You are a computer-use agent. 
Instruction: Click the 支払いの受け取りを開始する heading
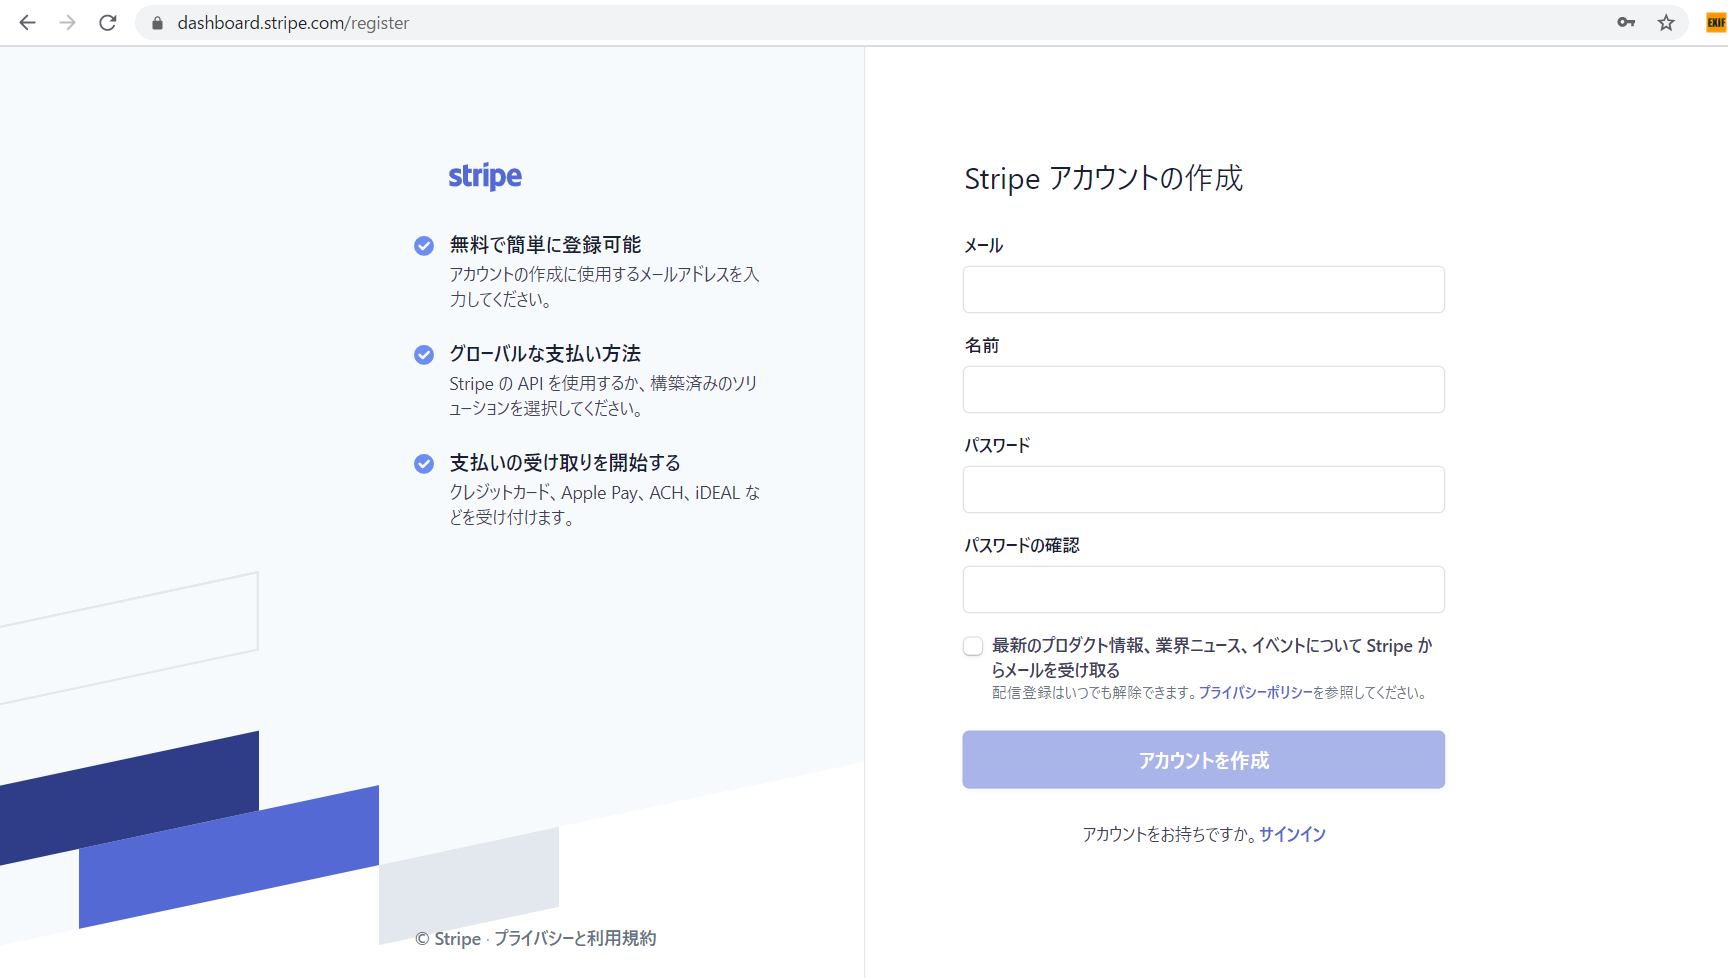565,462
